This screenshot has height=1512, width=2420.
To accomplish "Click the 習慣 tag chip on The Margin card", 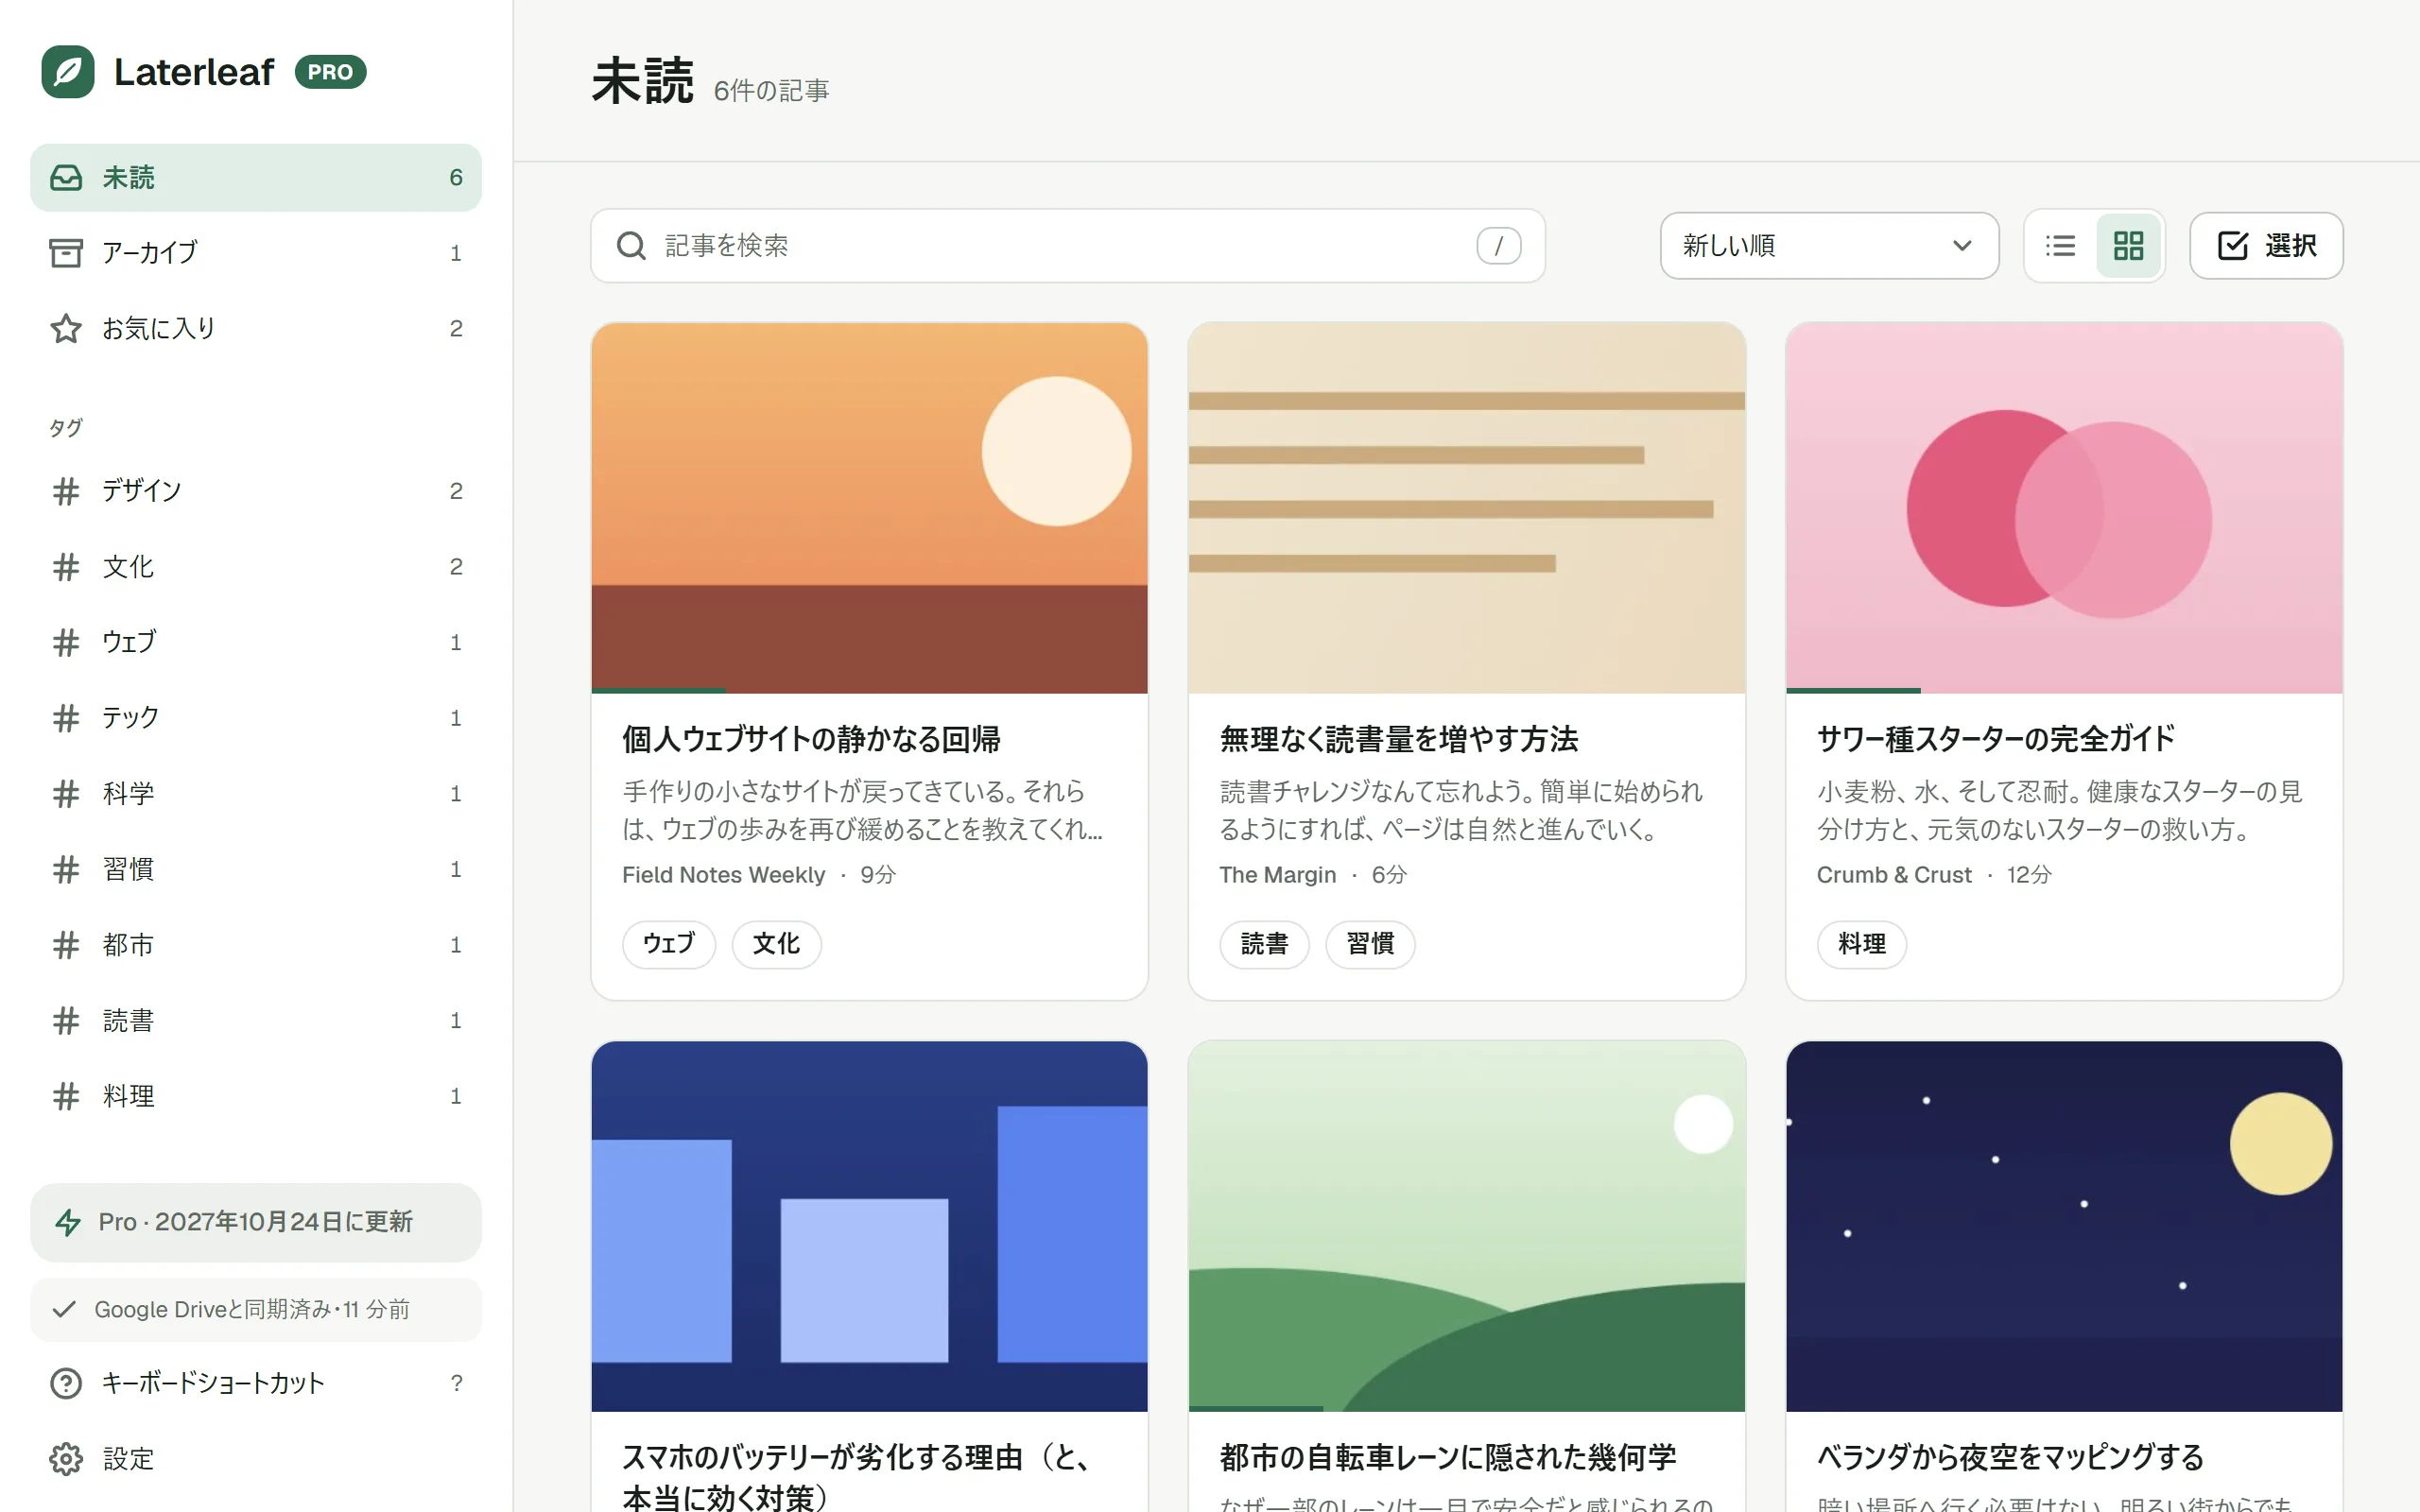I will tap(1370, 944).
